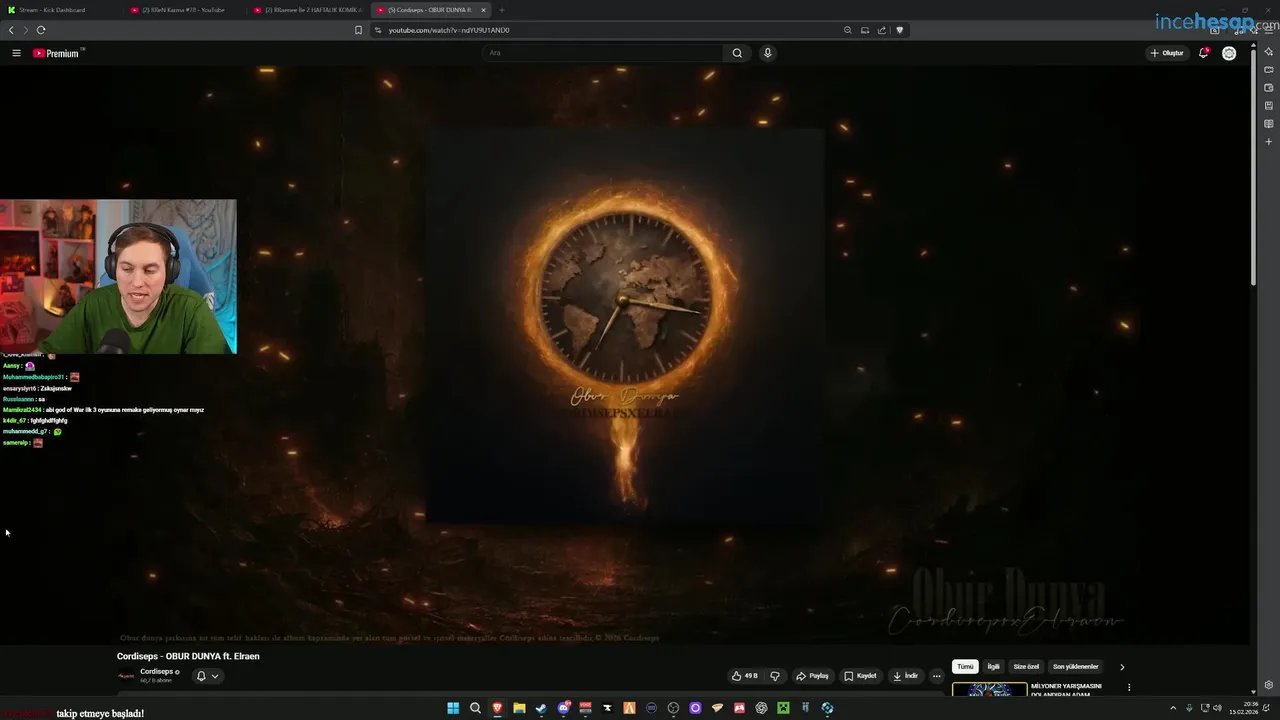Viewport: 1280px width, 720px height.
Task: Open the zoom magnifier in address bar
Action: point(848,30)
